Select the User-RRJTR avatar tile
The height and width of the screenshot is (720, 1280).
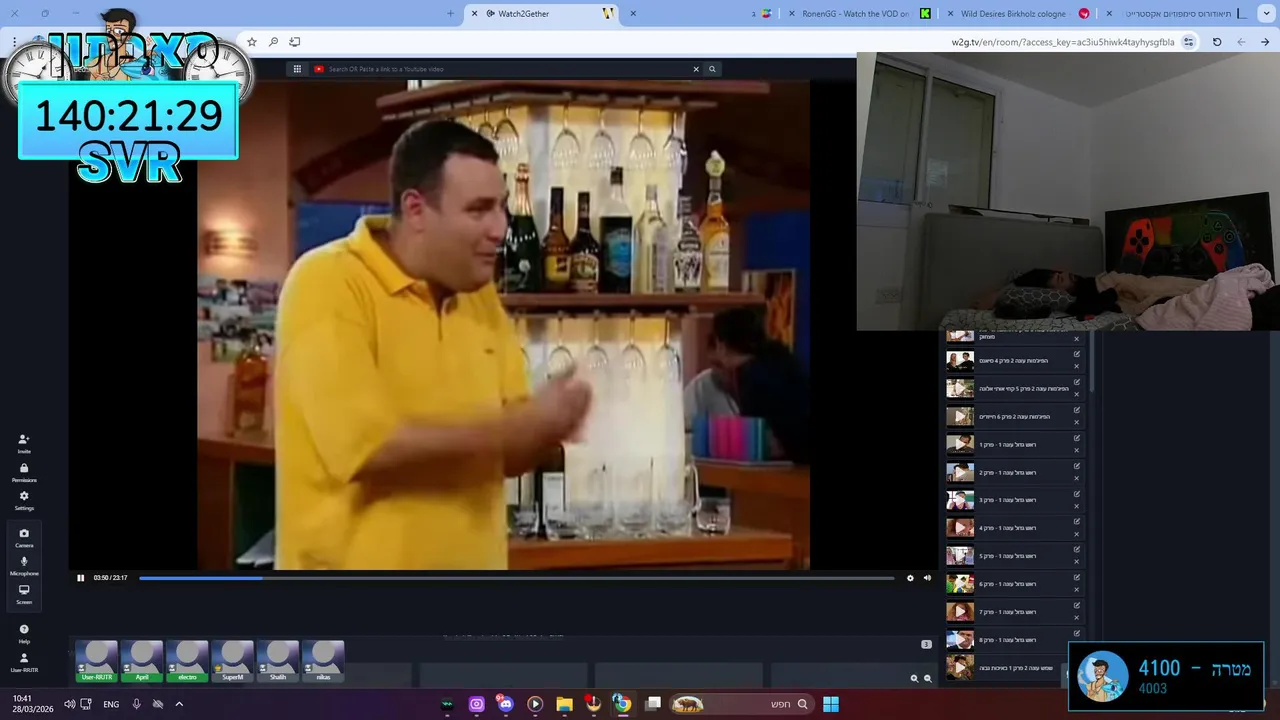[97, 662]
